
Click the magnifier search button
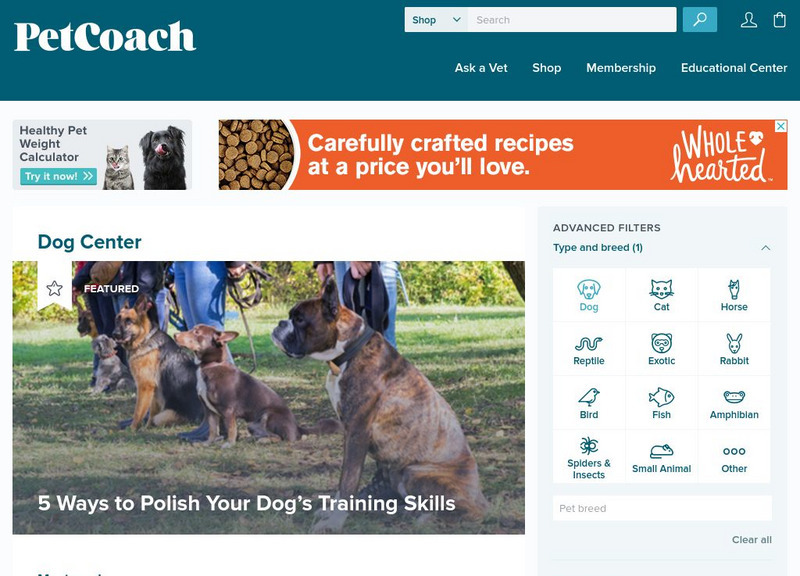(699, 20)
